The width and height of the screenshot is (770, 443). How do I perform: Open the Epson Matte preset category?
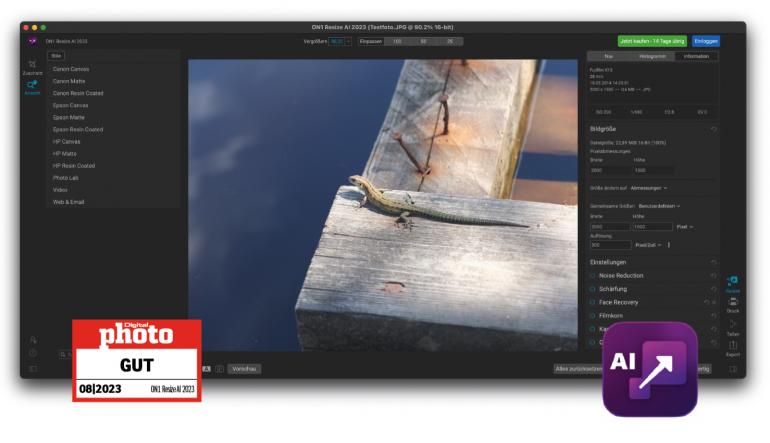pos(69,117)
